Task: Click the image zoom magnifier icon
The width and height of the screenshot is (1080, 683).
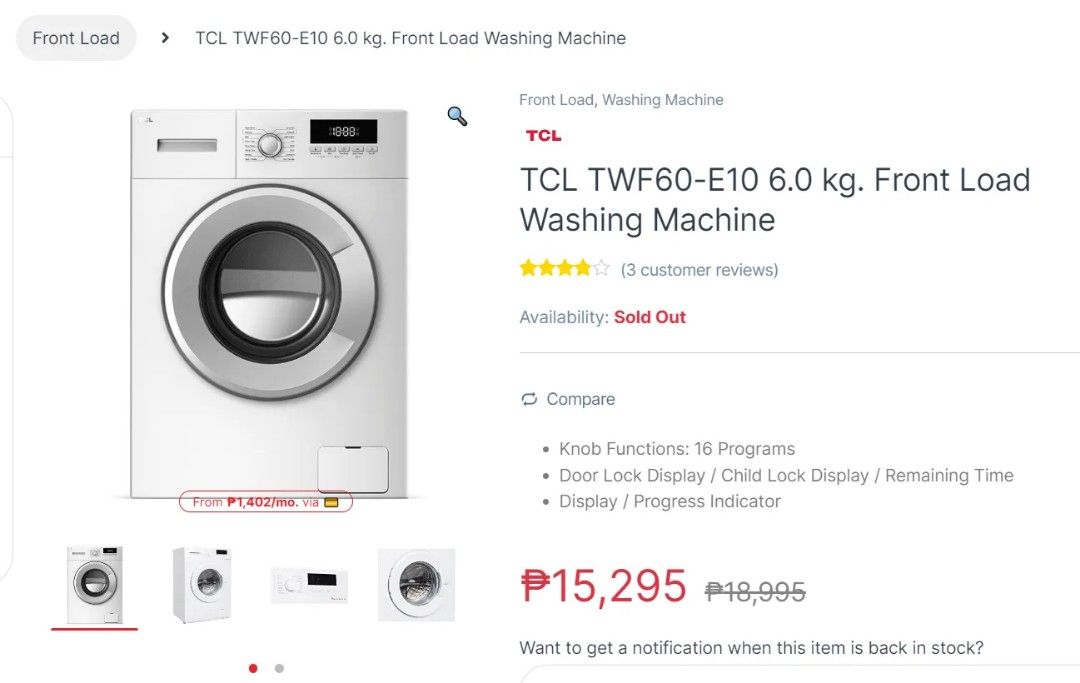Action: tap(457, 117)
